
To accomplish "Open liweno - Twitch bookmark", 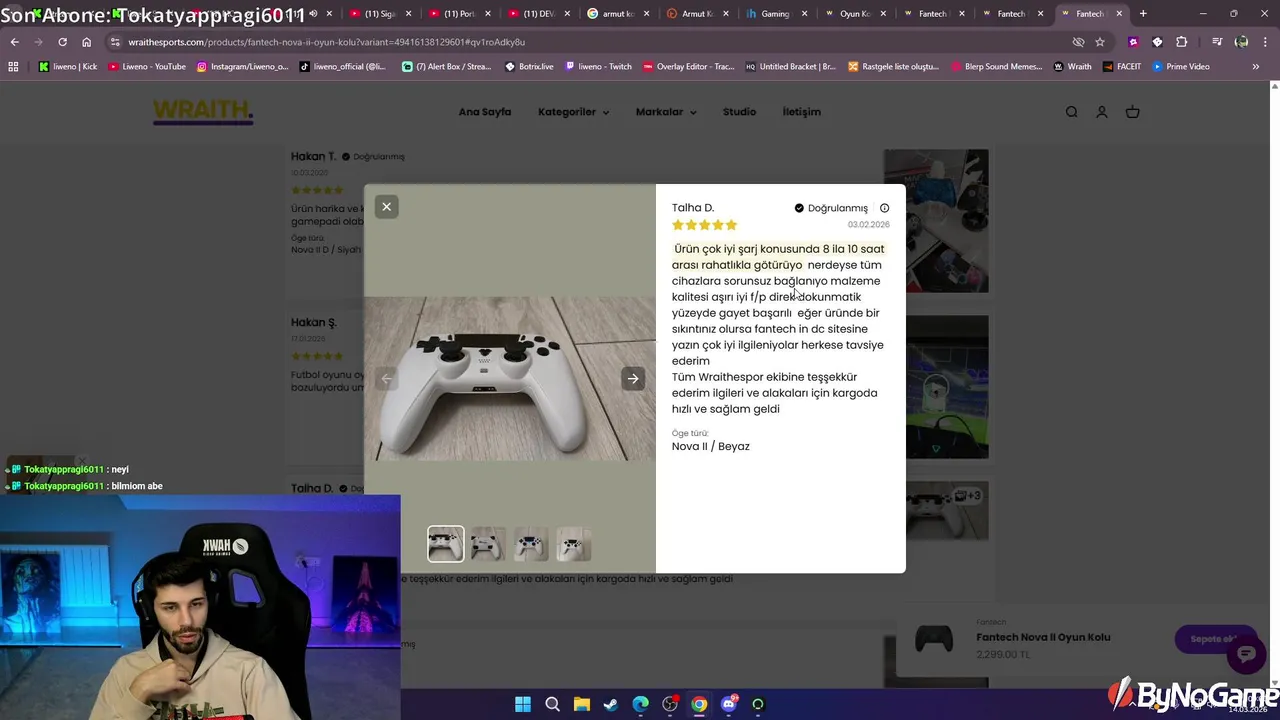I will coord(598,66).
